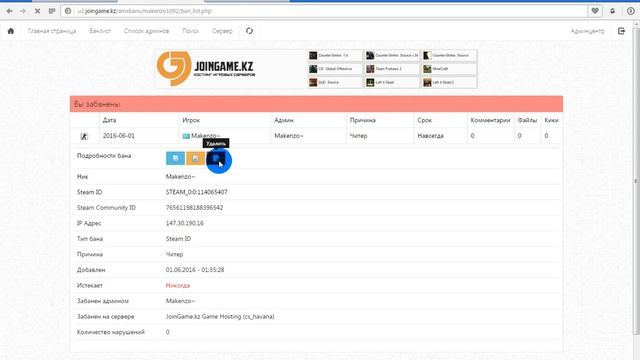Click the Срок column header
Screen dimensions: 640x360
(x=424, y=120)
